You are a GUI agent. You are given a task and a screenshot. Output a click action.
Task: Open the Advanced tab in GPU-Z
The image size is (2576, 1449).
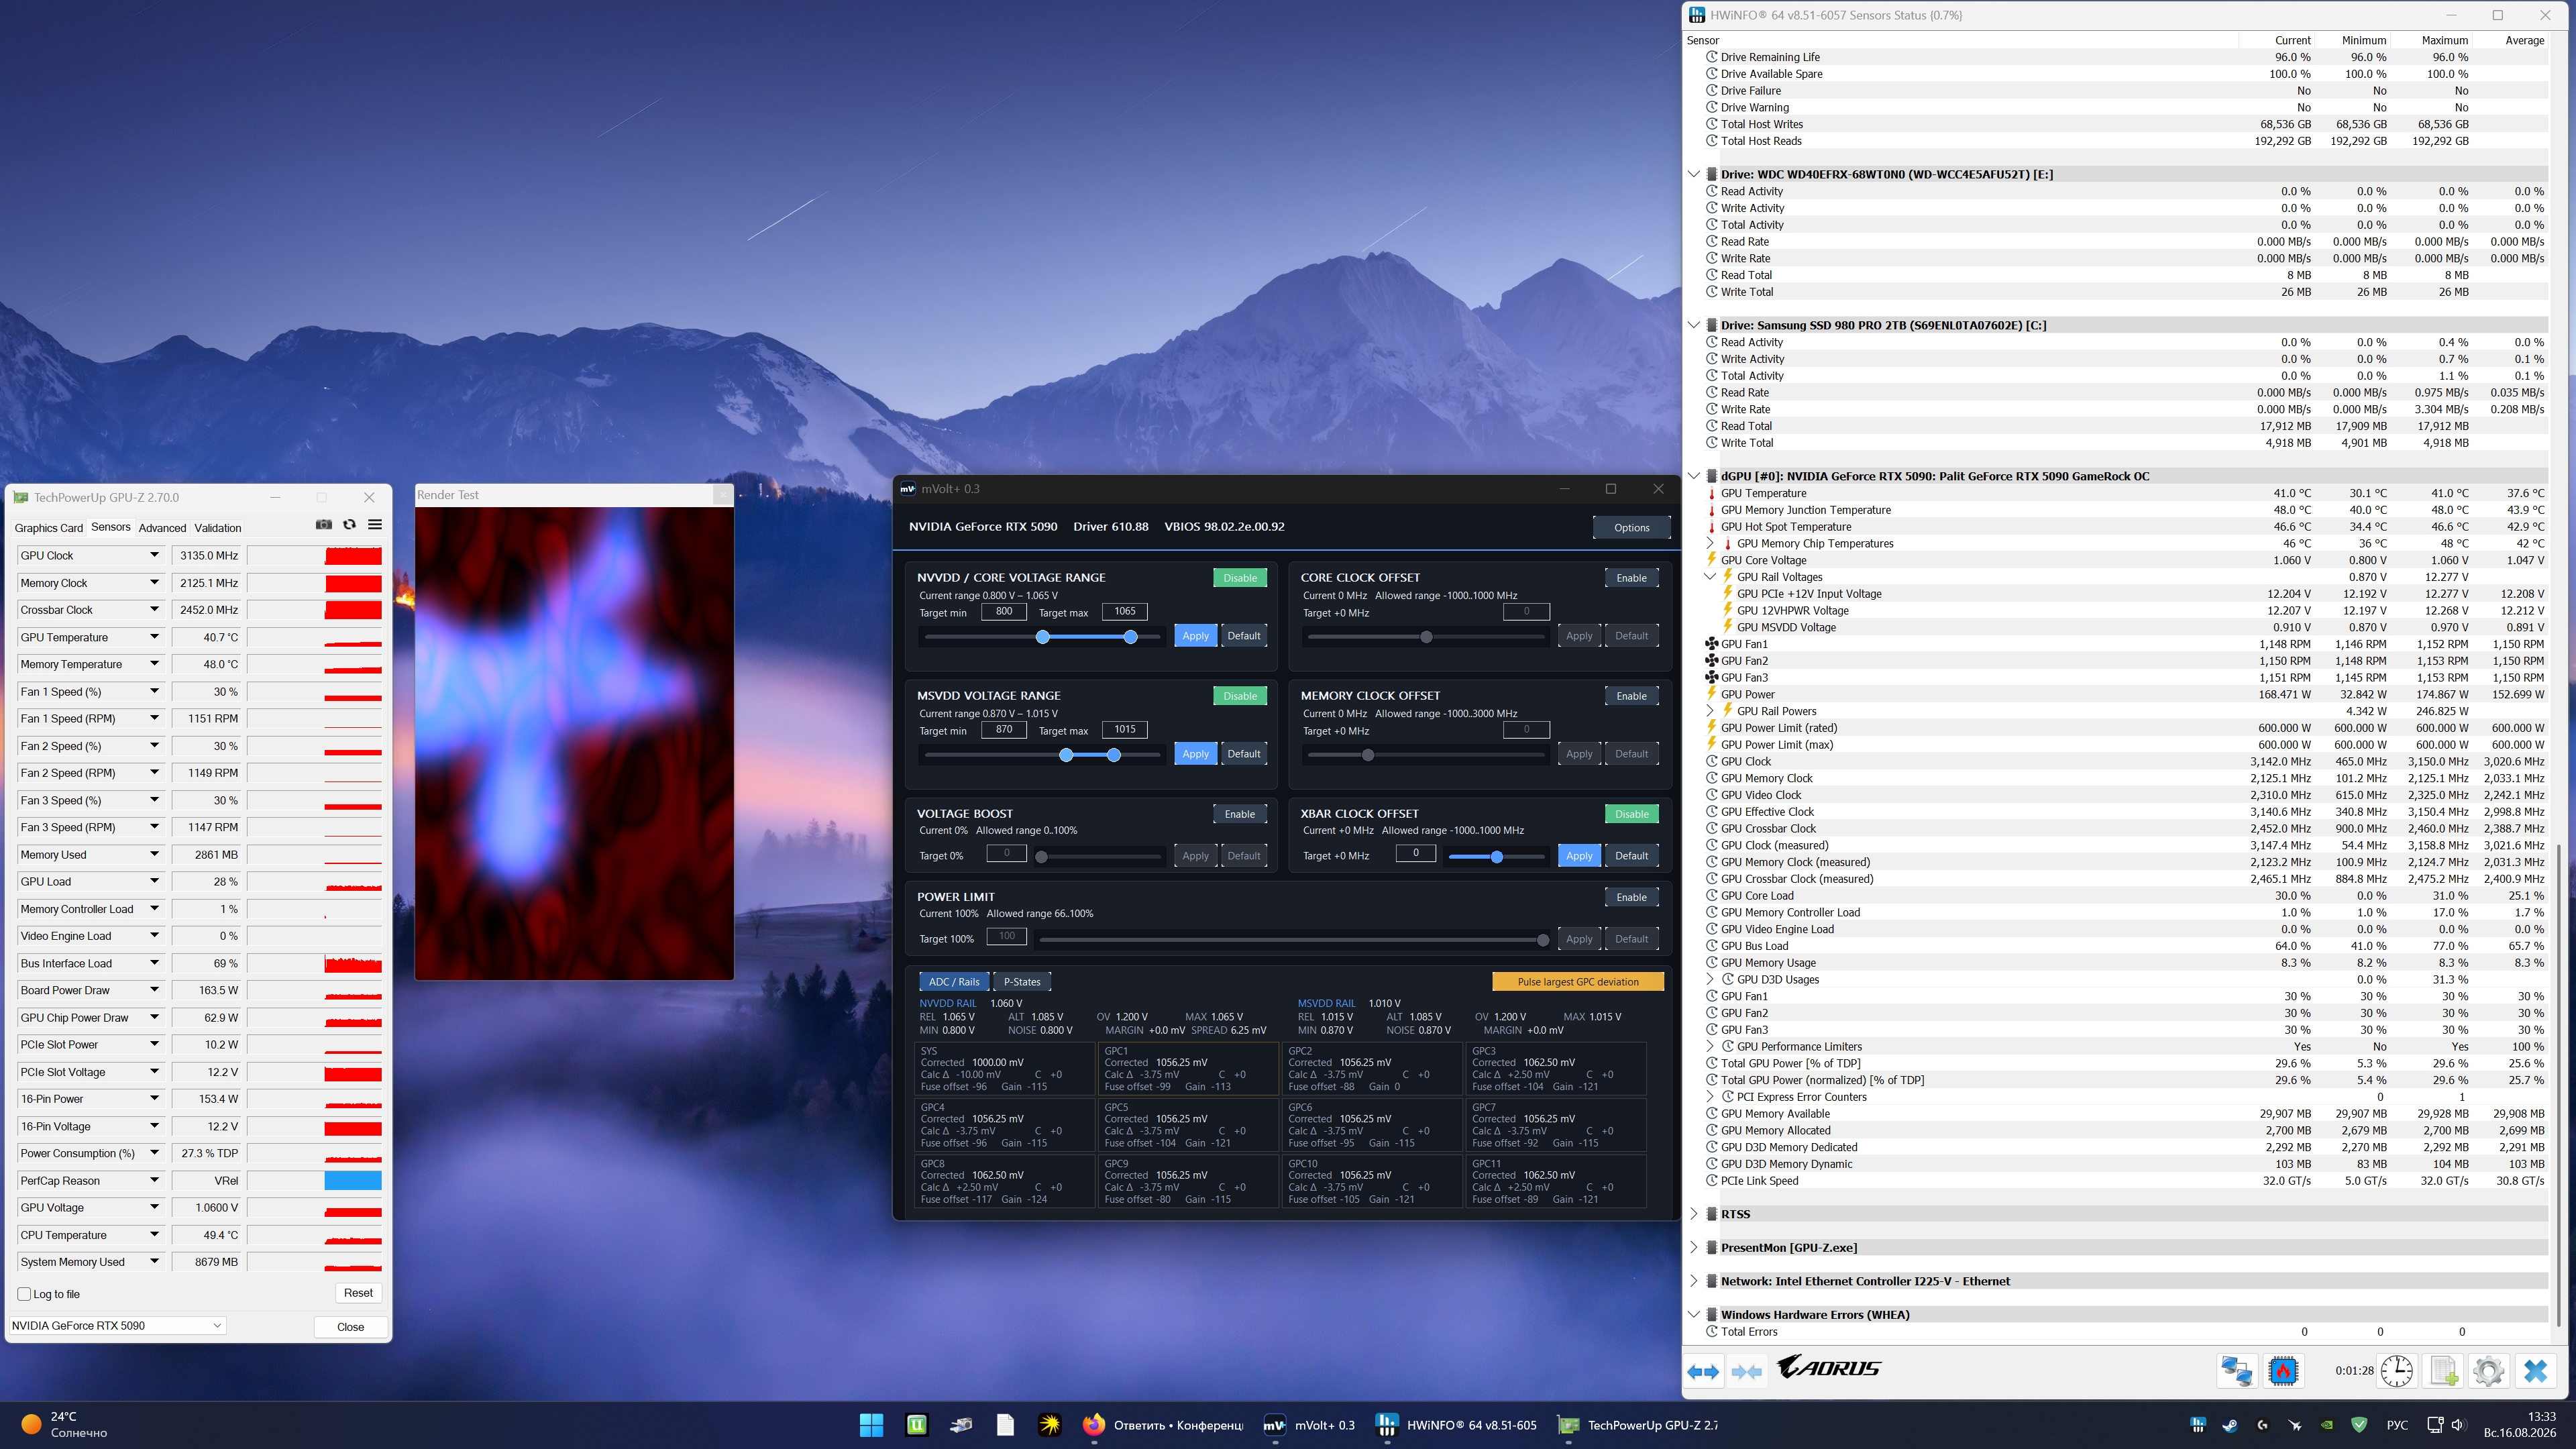click(162, 528)
